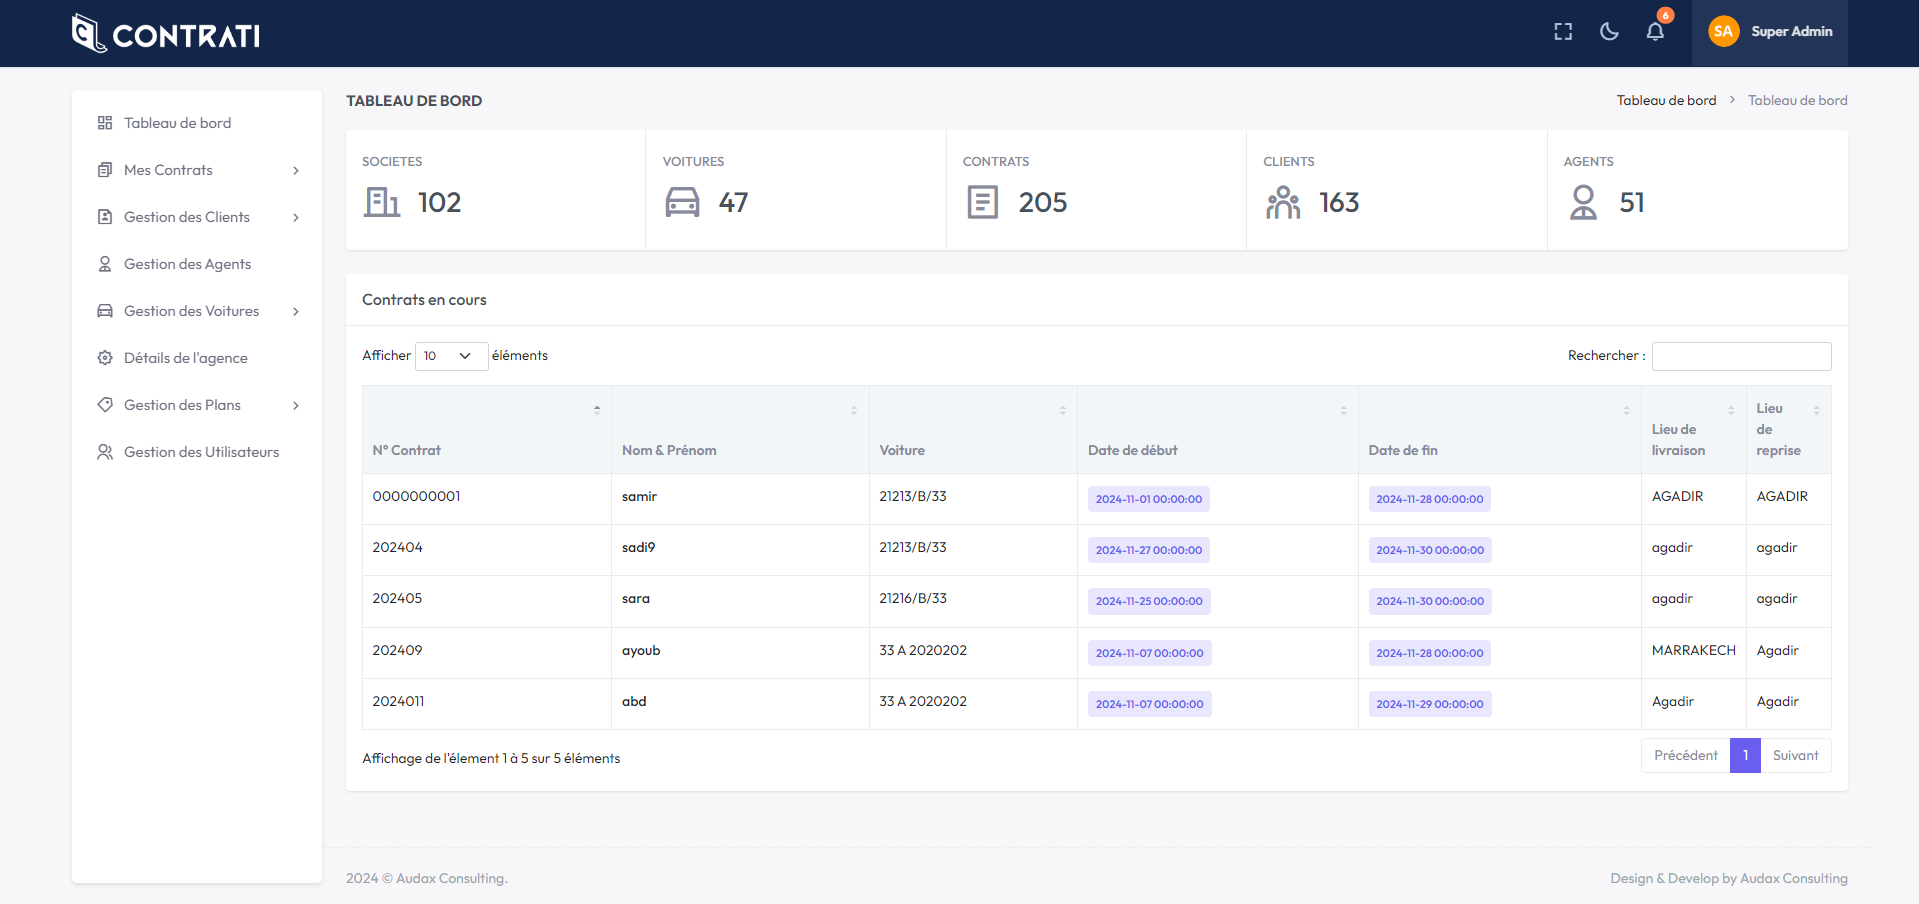
Task: Open the notifications bell
Action: [x=1655, y=32]
